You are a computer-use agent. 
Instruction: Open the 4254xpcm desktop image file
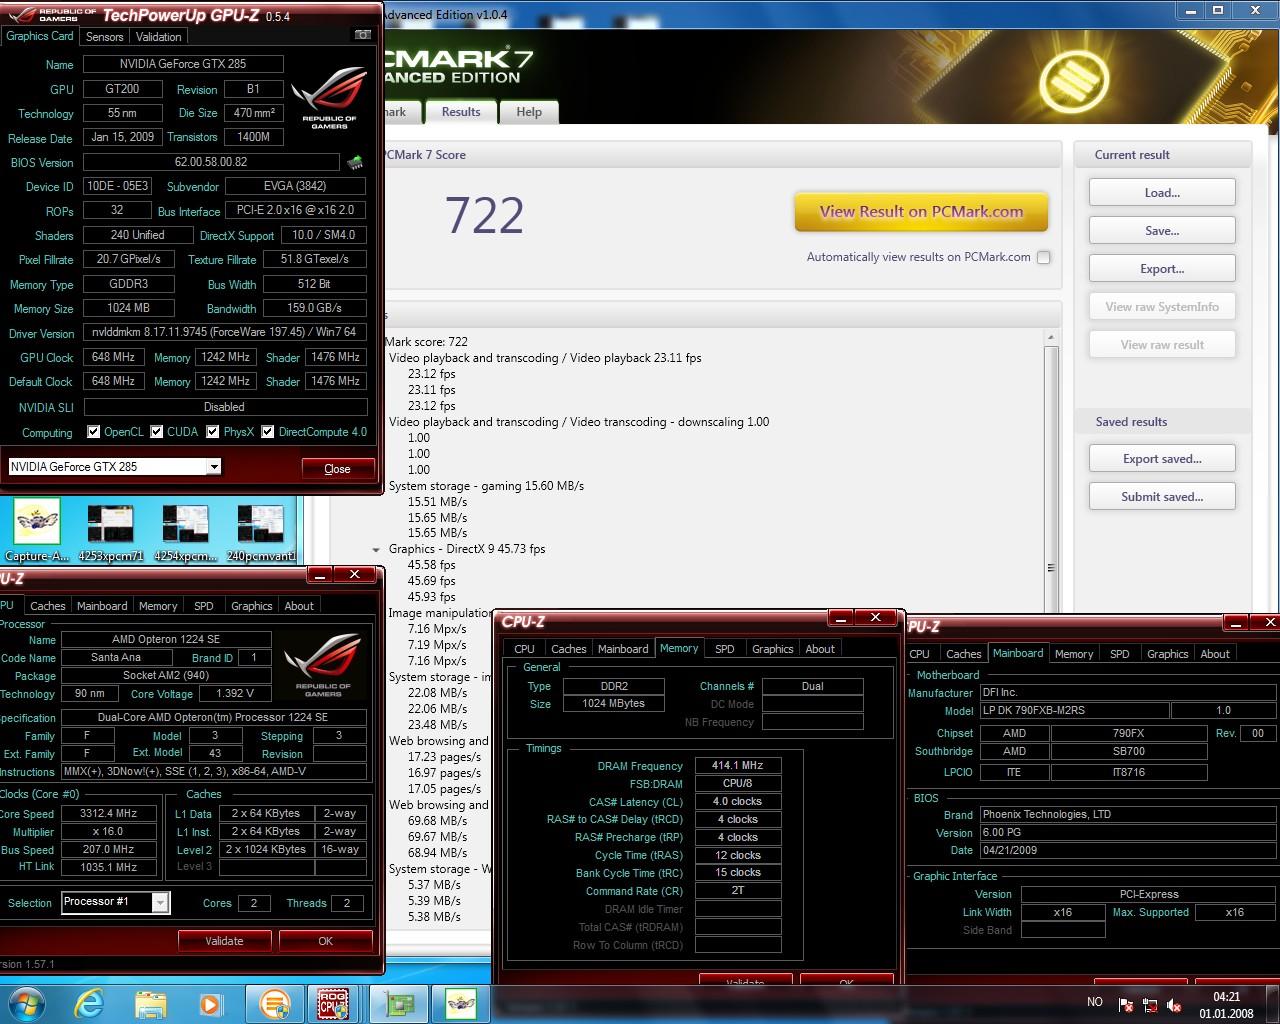click(185, 533)
